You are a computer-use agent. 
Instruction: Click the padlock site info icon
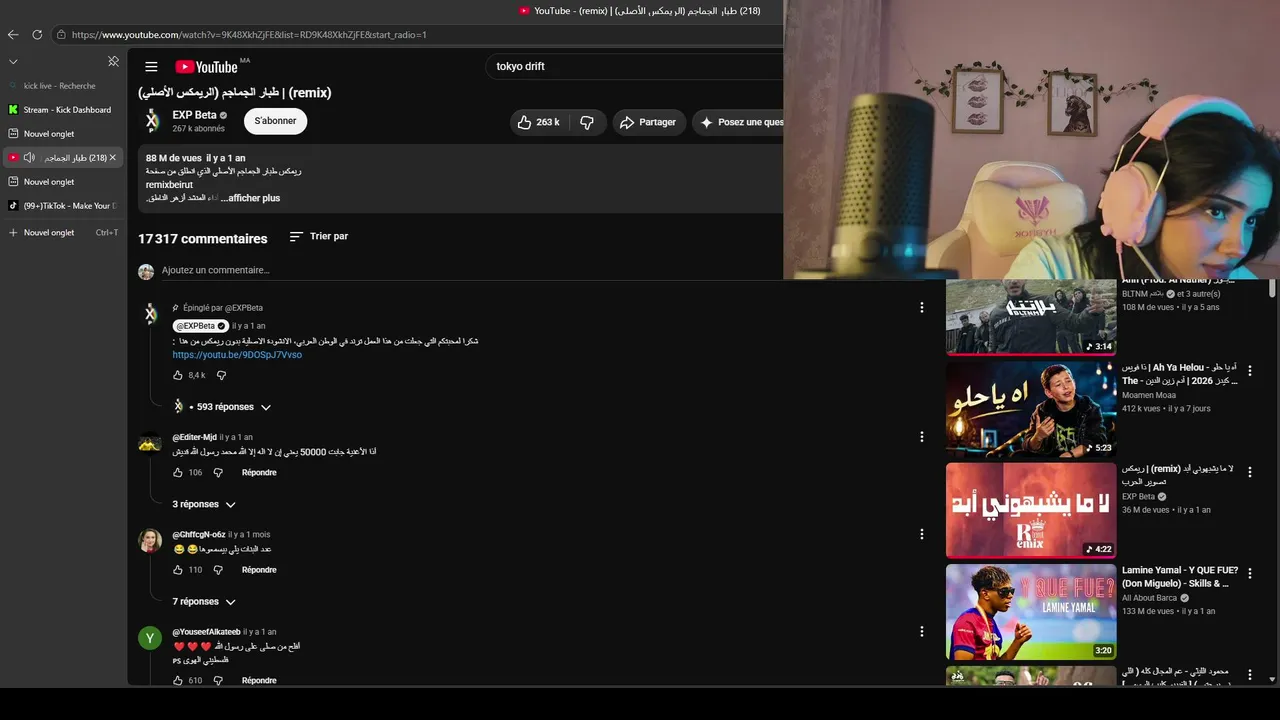tap(62, 35)
